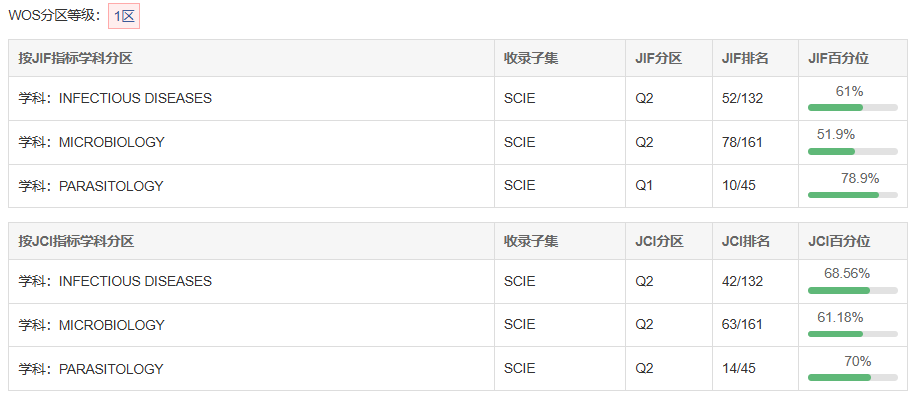
Task: Click the JCI分区 header cell
Action: 669,241
